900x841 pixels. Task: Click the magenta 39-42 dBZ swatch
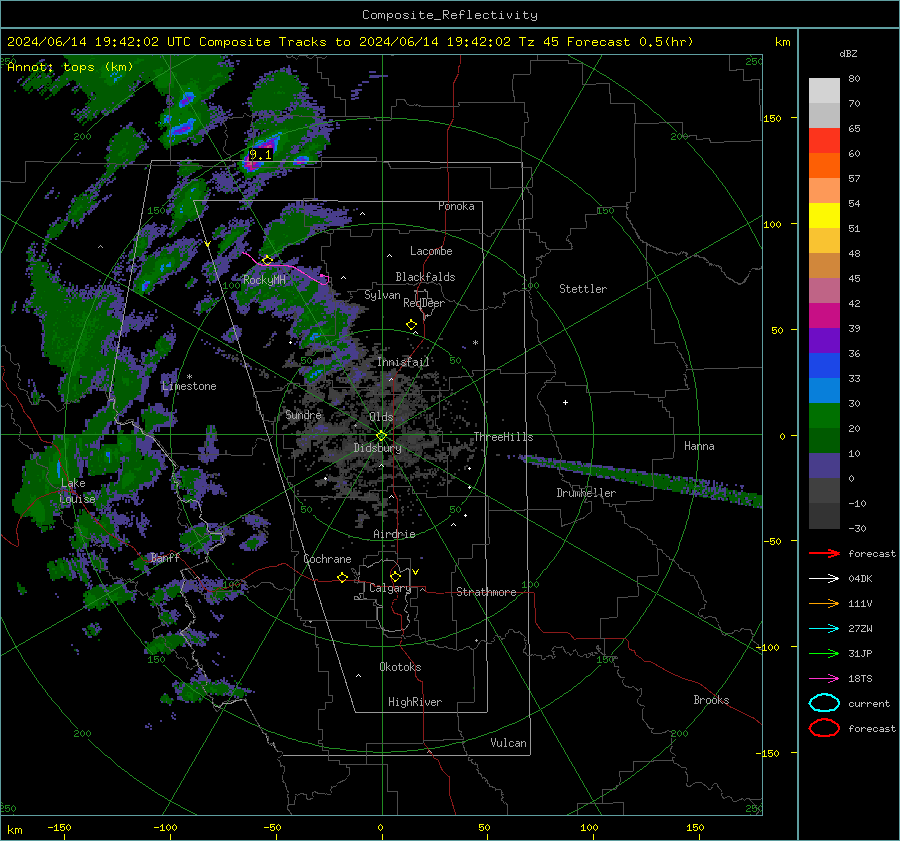click(824, 316)
